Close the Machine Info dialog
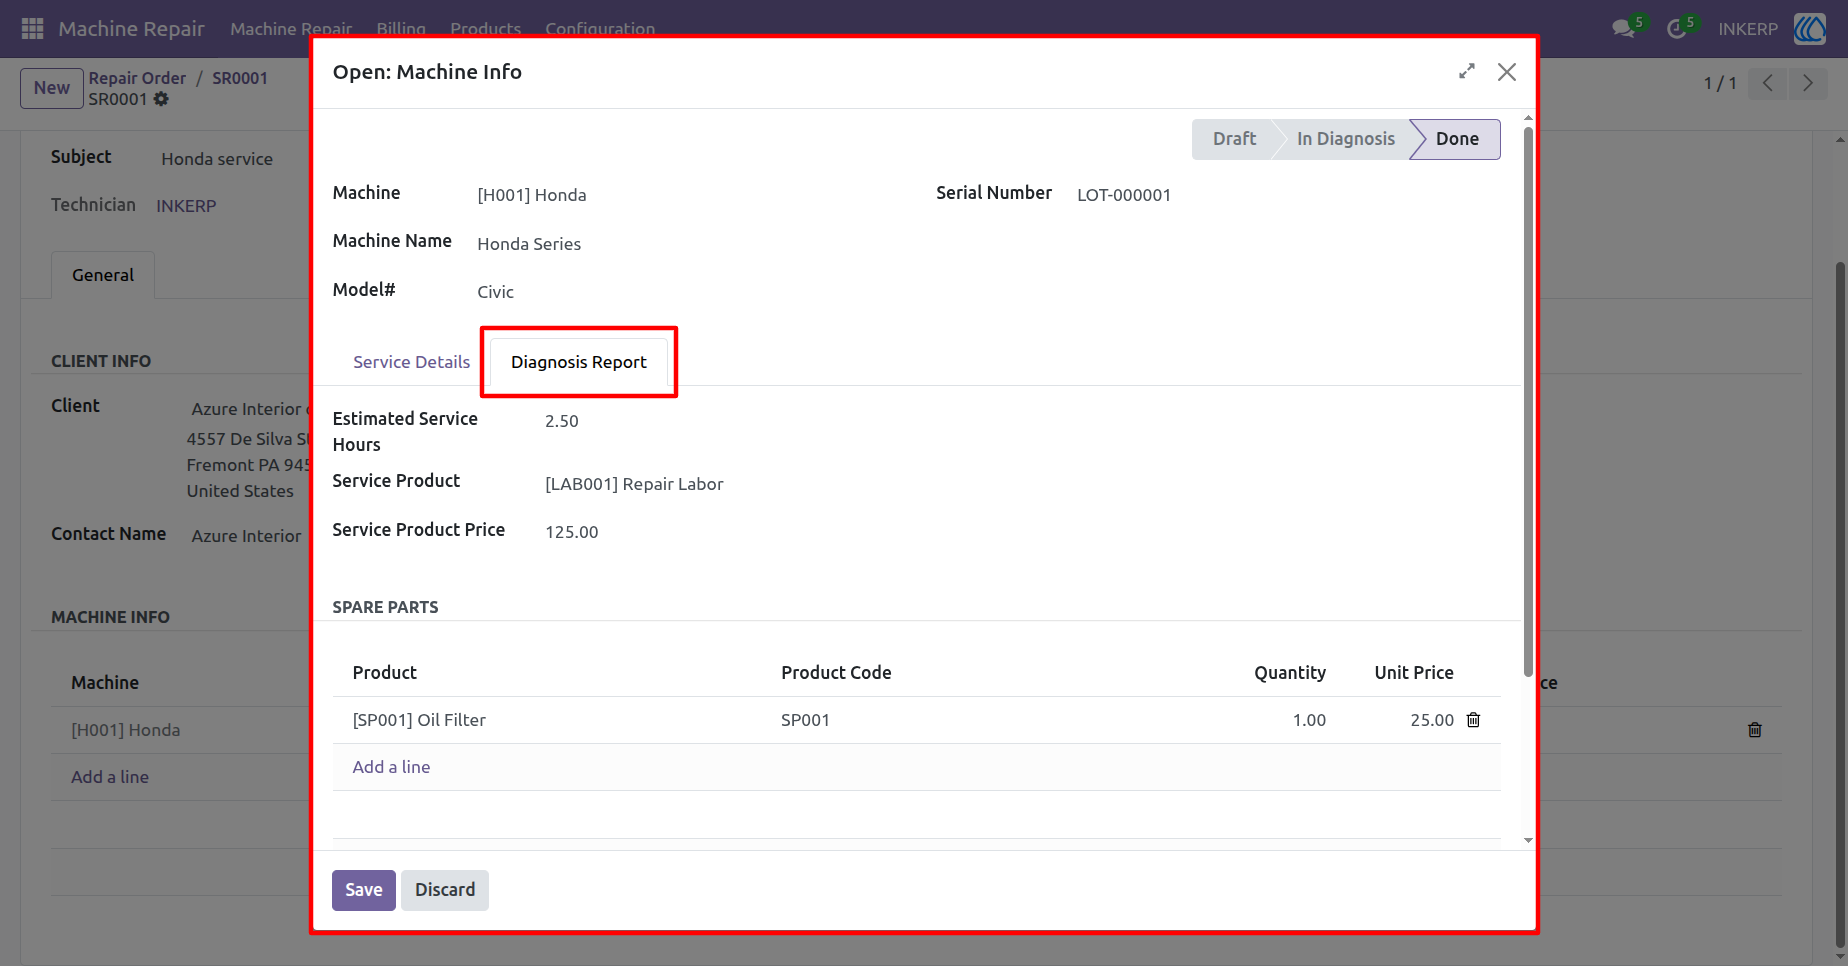This screenshot has height=966, width=1848. pos(1507,72)
